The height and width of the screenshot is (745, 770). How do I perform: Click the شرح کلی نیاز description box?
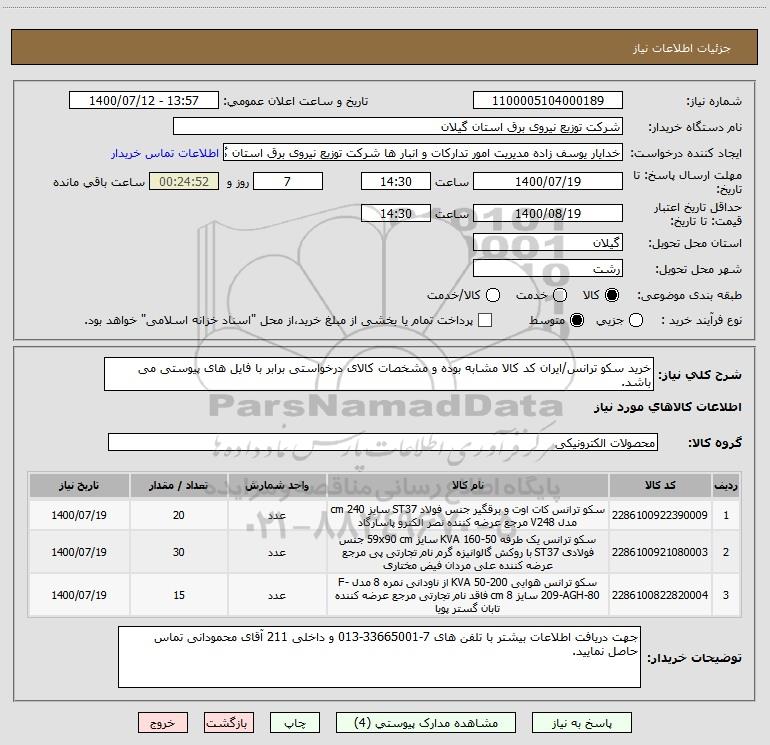379,374
